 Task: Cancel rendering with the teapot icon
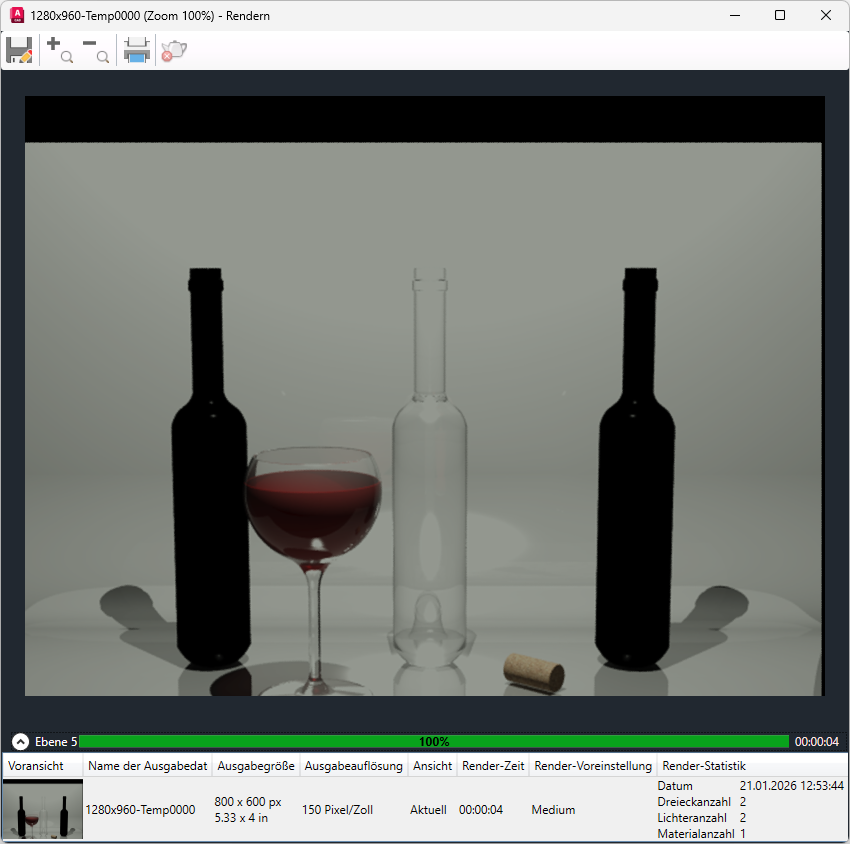(174, 50)
